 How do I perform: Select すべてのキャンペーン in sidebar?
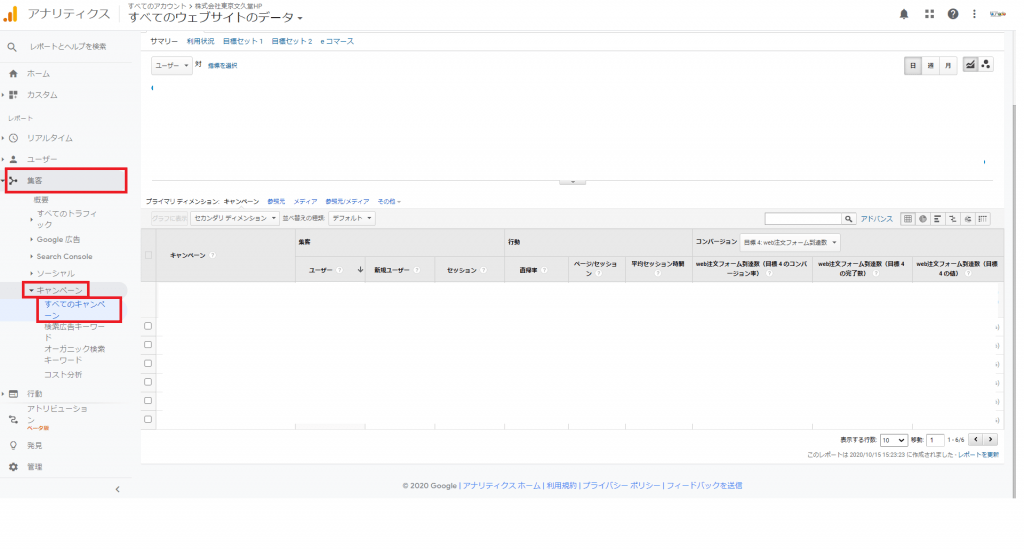tap(75, 308)
